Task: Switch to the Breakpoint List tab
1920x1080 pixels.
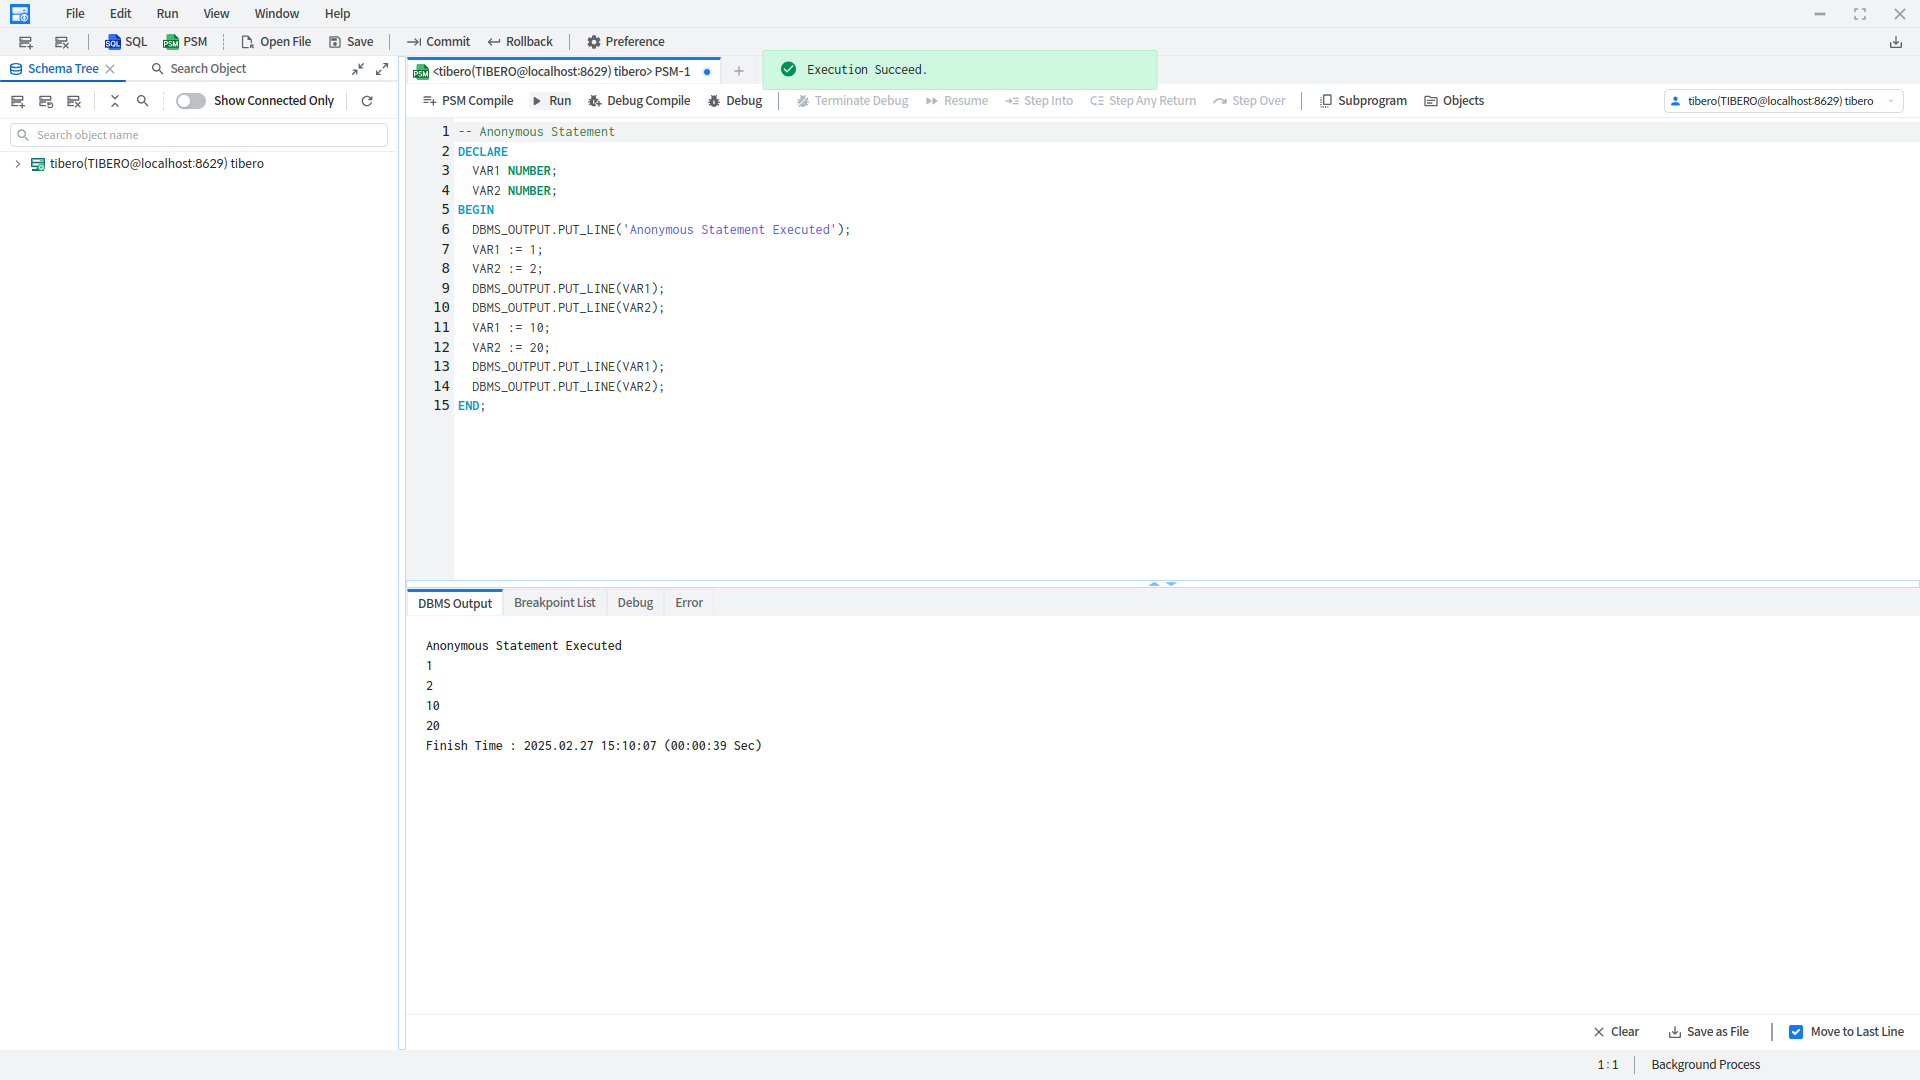Action: pos(554,603)
